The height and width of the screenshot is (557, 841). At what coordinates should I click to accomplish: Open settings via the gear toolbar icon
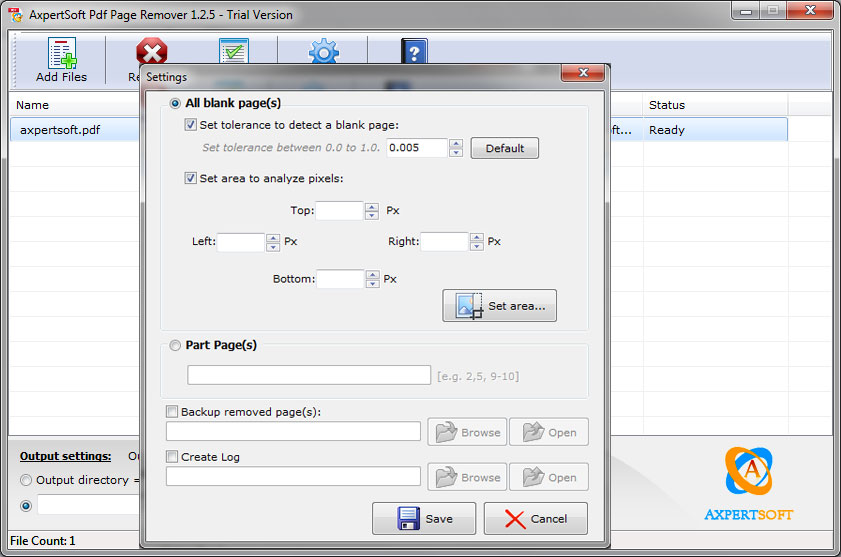[324, 52]
